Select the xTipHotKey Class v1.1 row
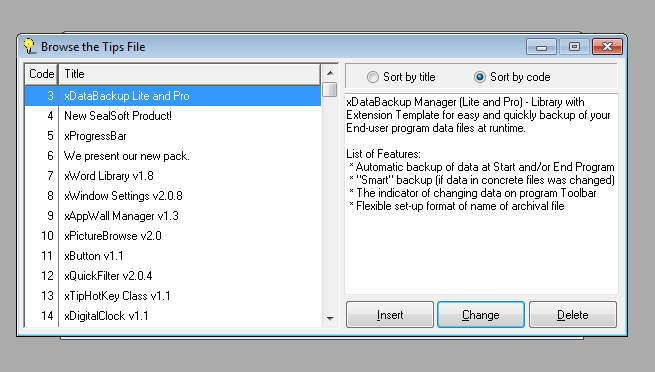Image resolution: width=655 pixels, height=372 pixels. point(173,296)
